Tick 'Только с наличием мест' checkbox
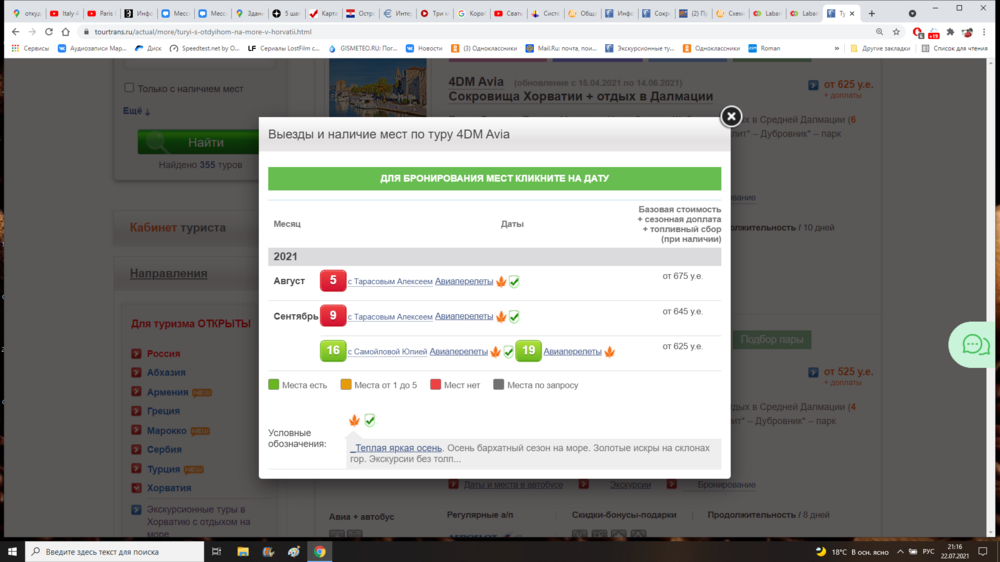1000x562 pixels. 129,89
